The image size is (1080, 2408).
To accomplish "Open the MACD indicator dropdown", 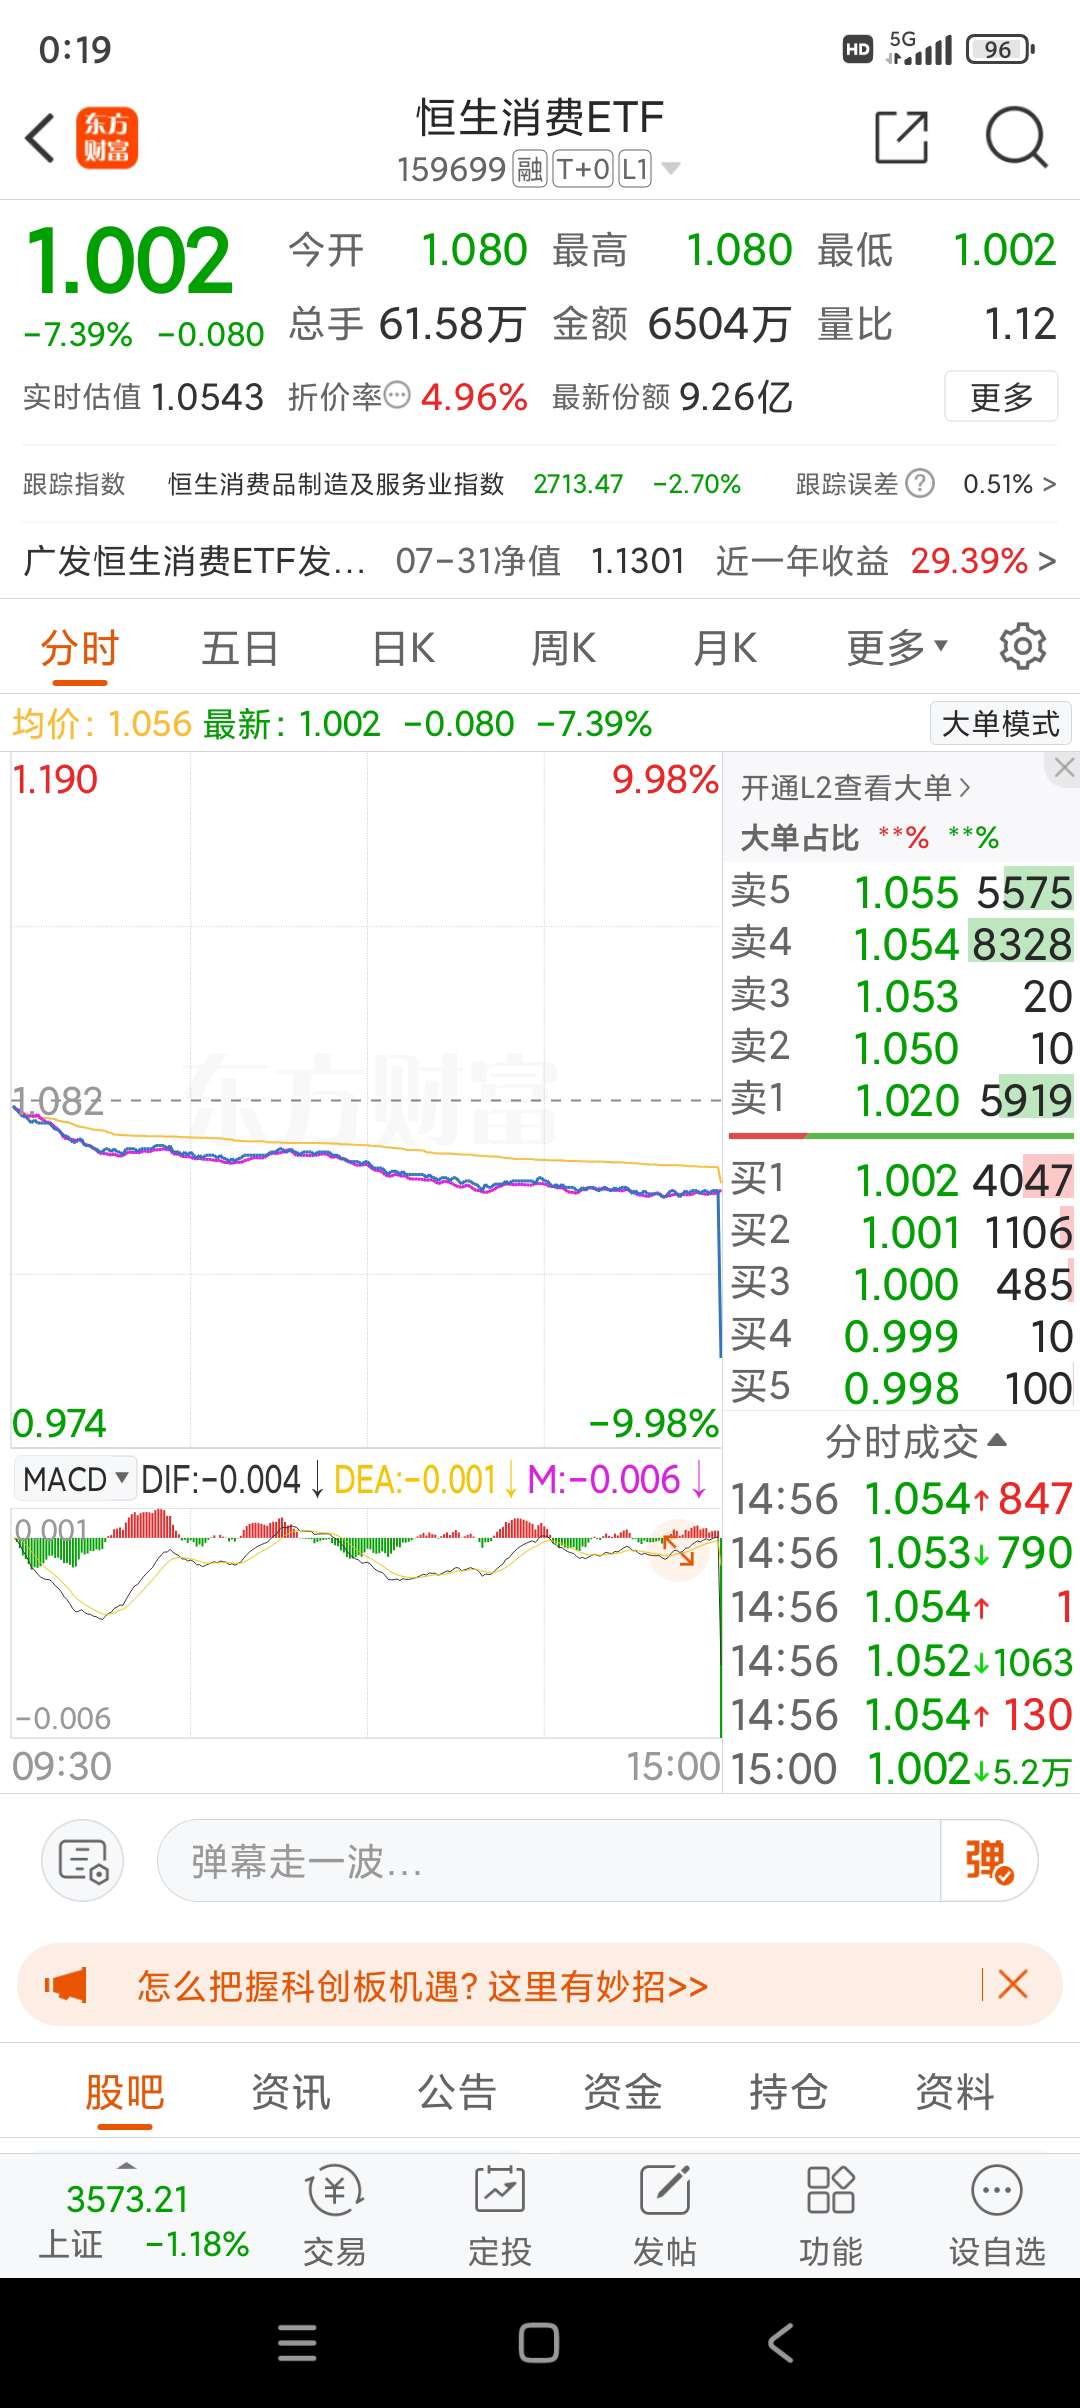I will pos(75,1479).
